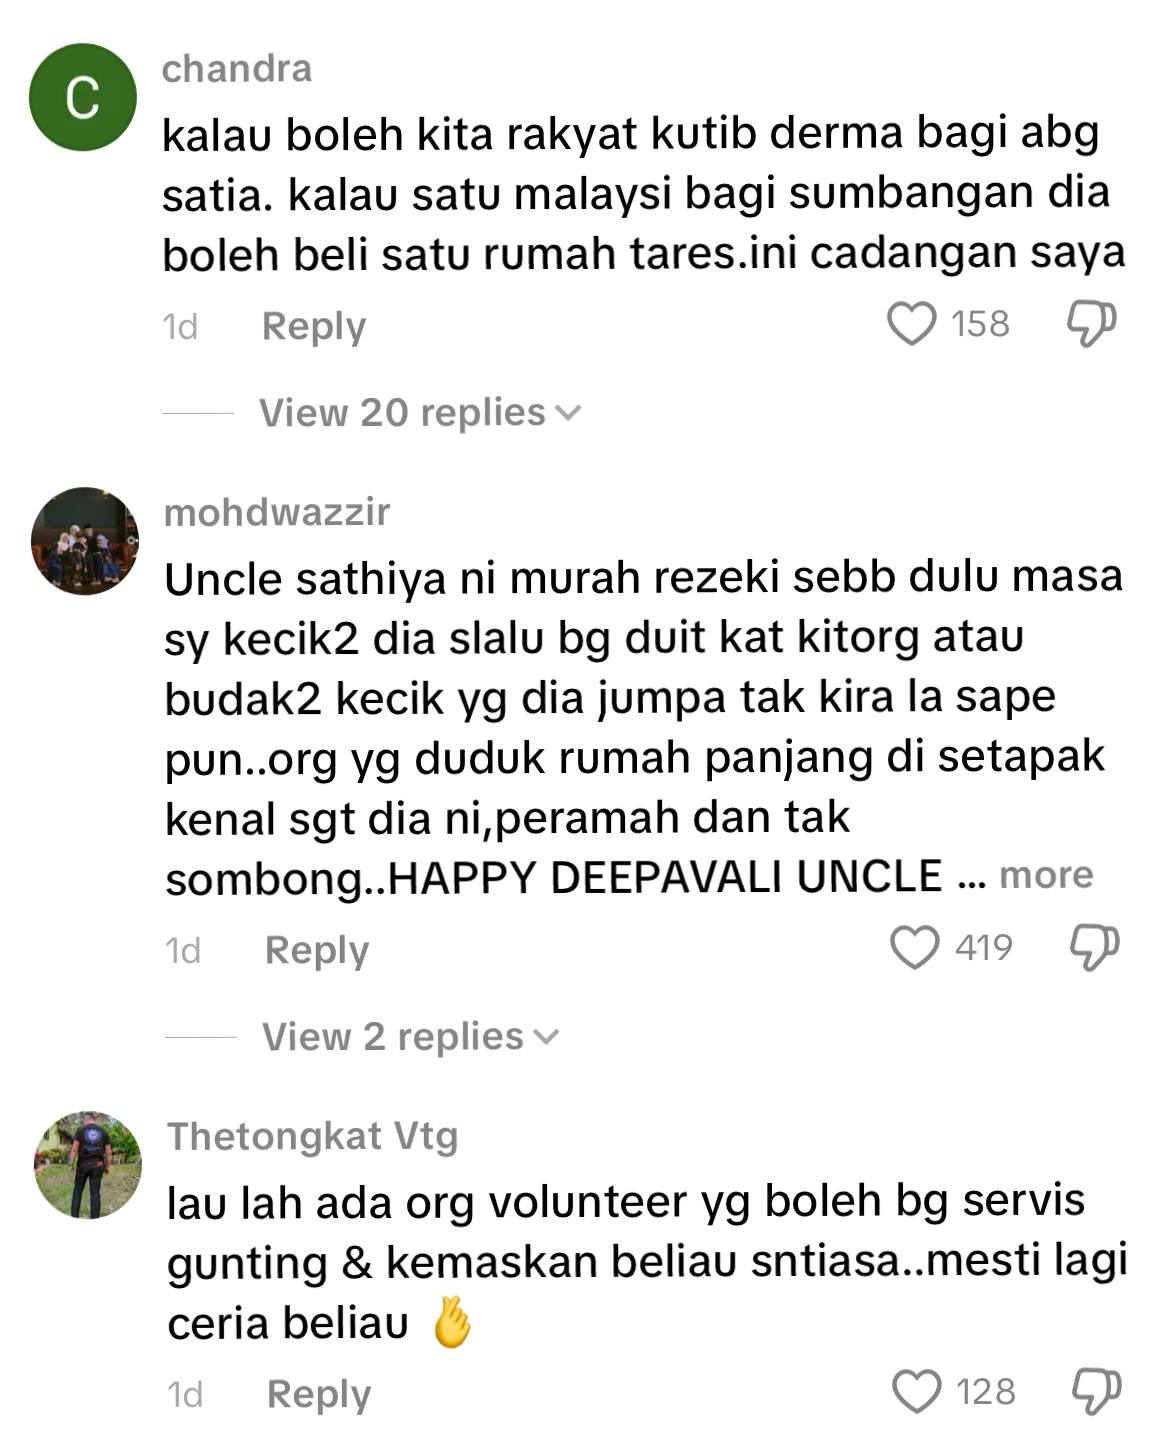This screenshot has width=1162, height=1454.
Task: Reply to Thetongkat Vtg's comment
Action: [x=319, y=1394]
